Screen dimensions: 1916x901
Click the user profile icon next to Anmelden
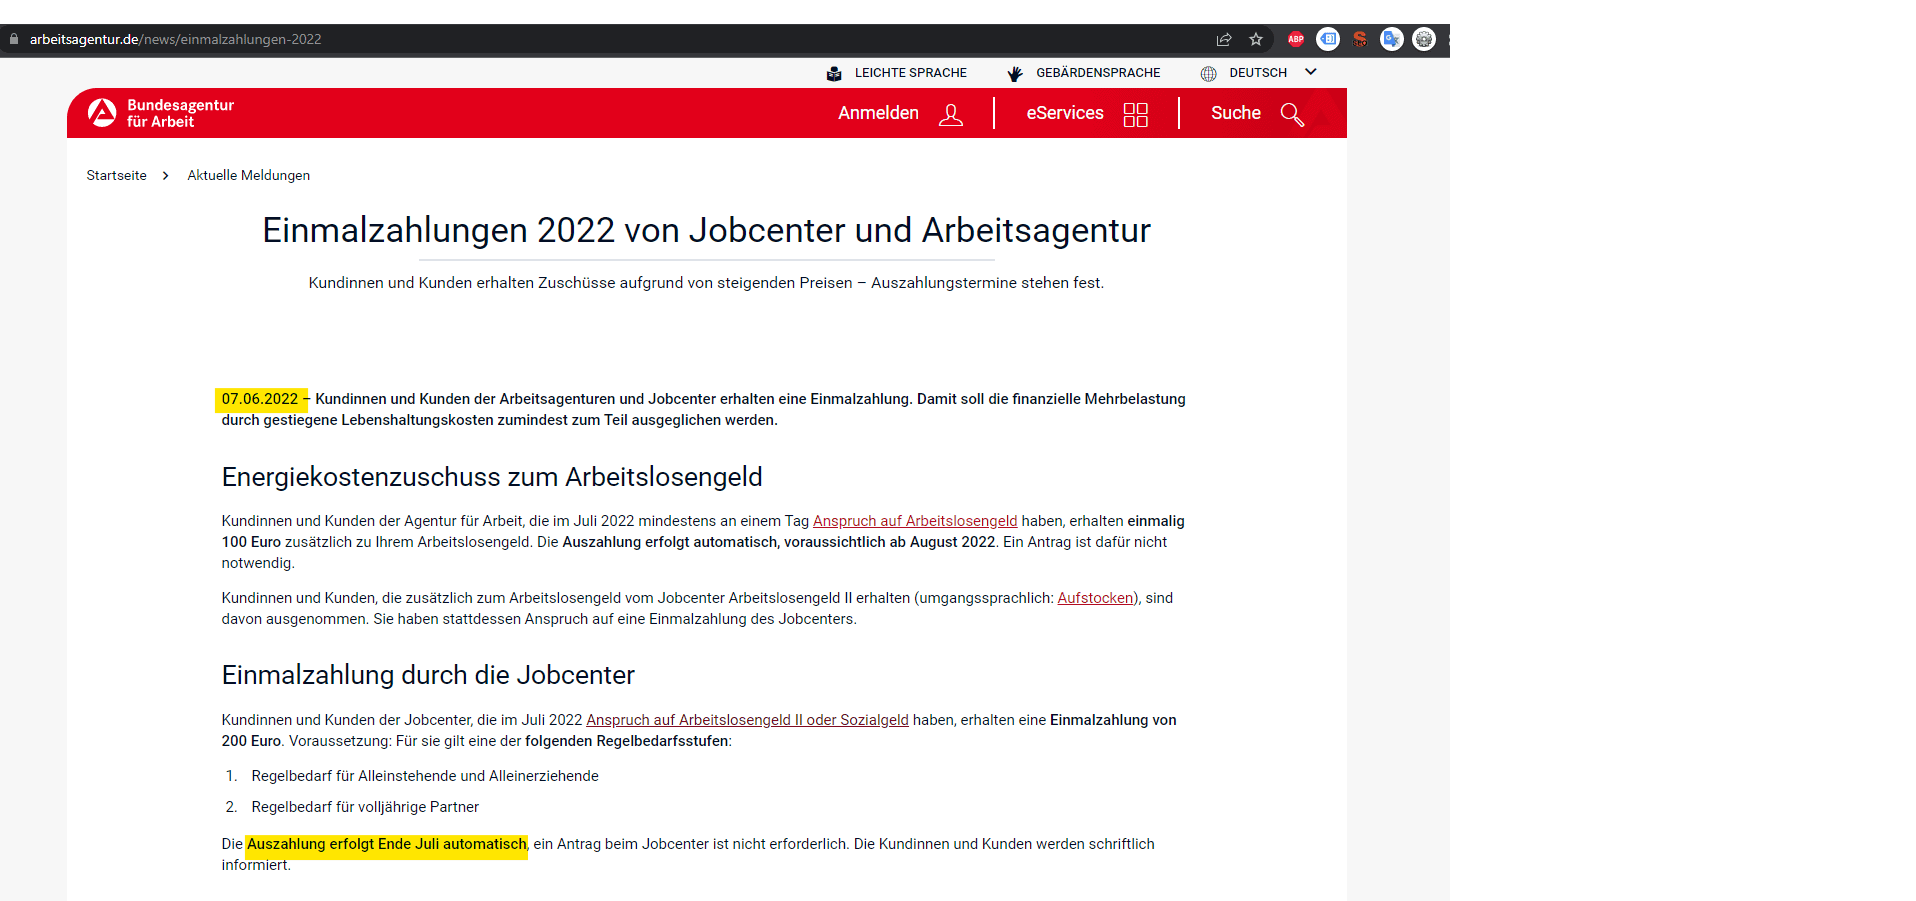pyautogui.click(x=951, y=114)
